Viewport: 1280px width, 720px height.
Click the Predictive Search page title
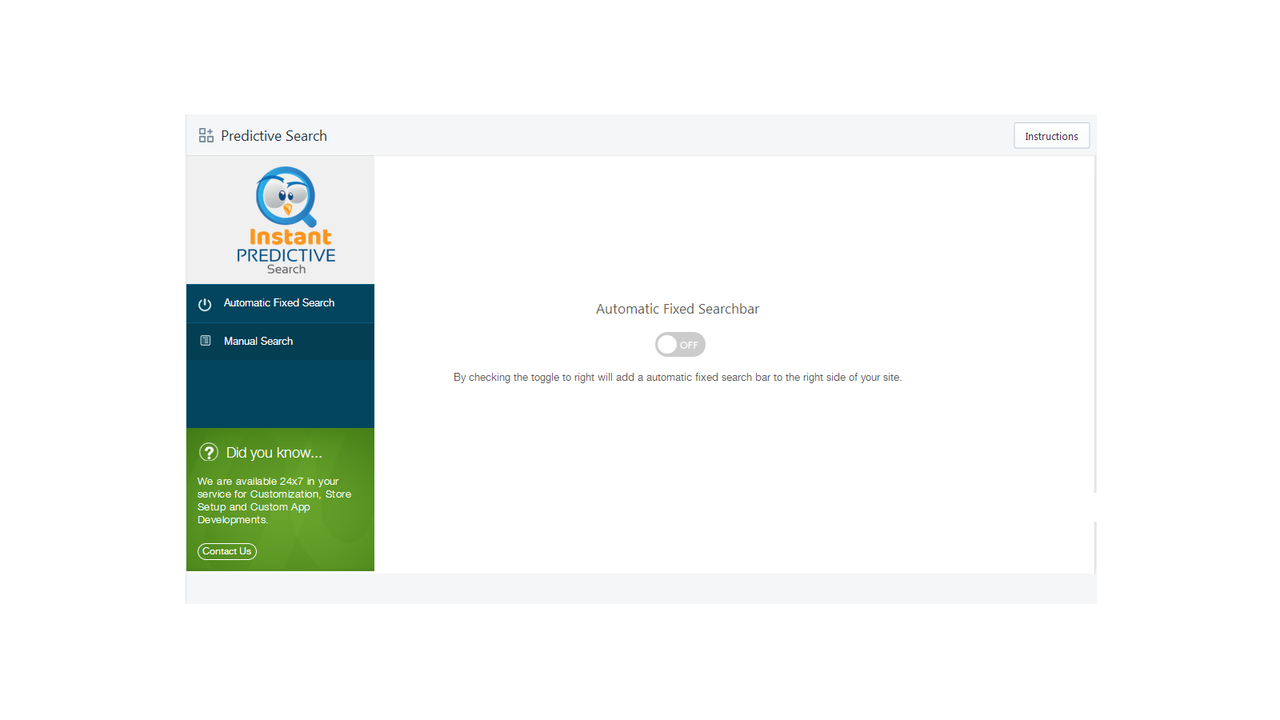point(275,135)
